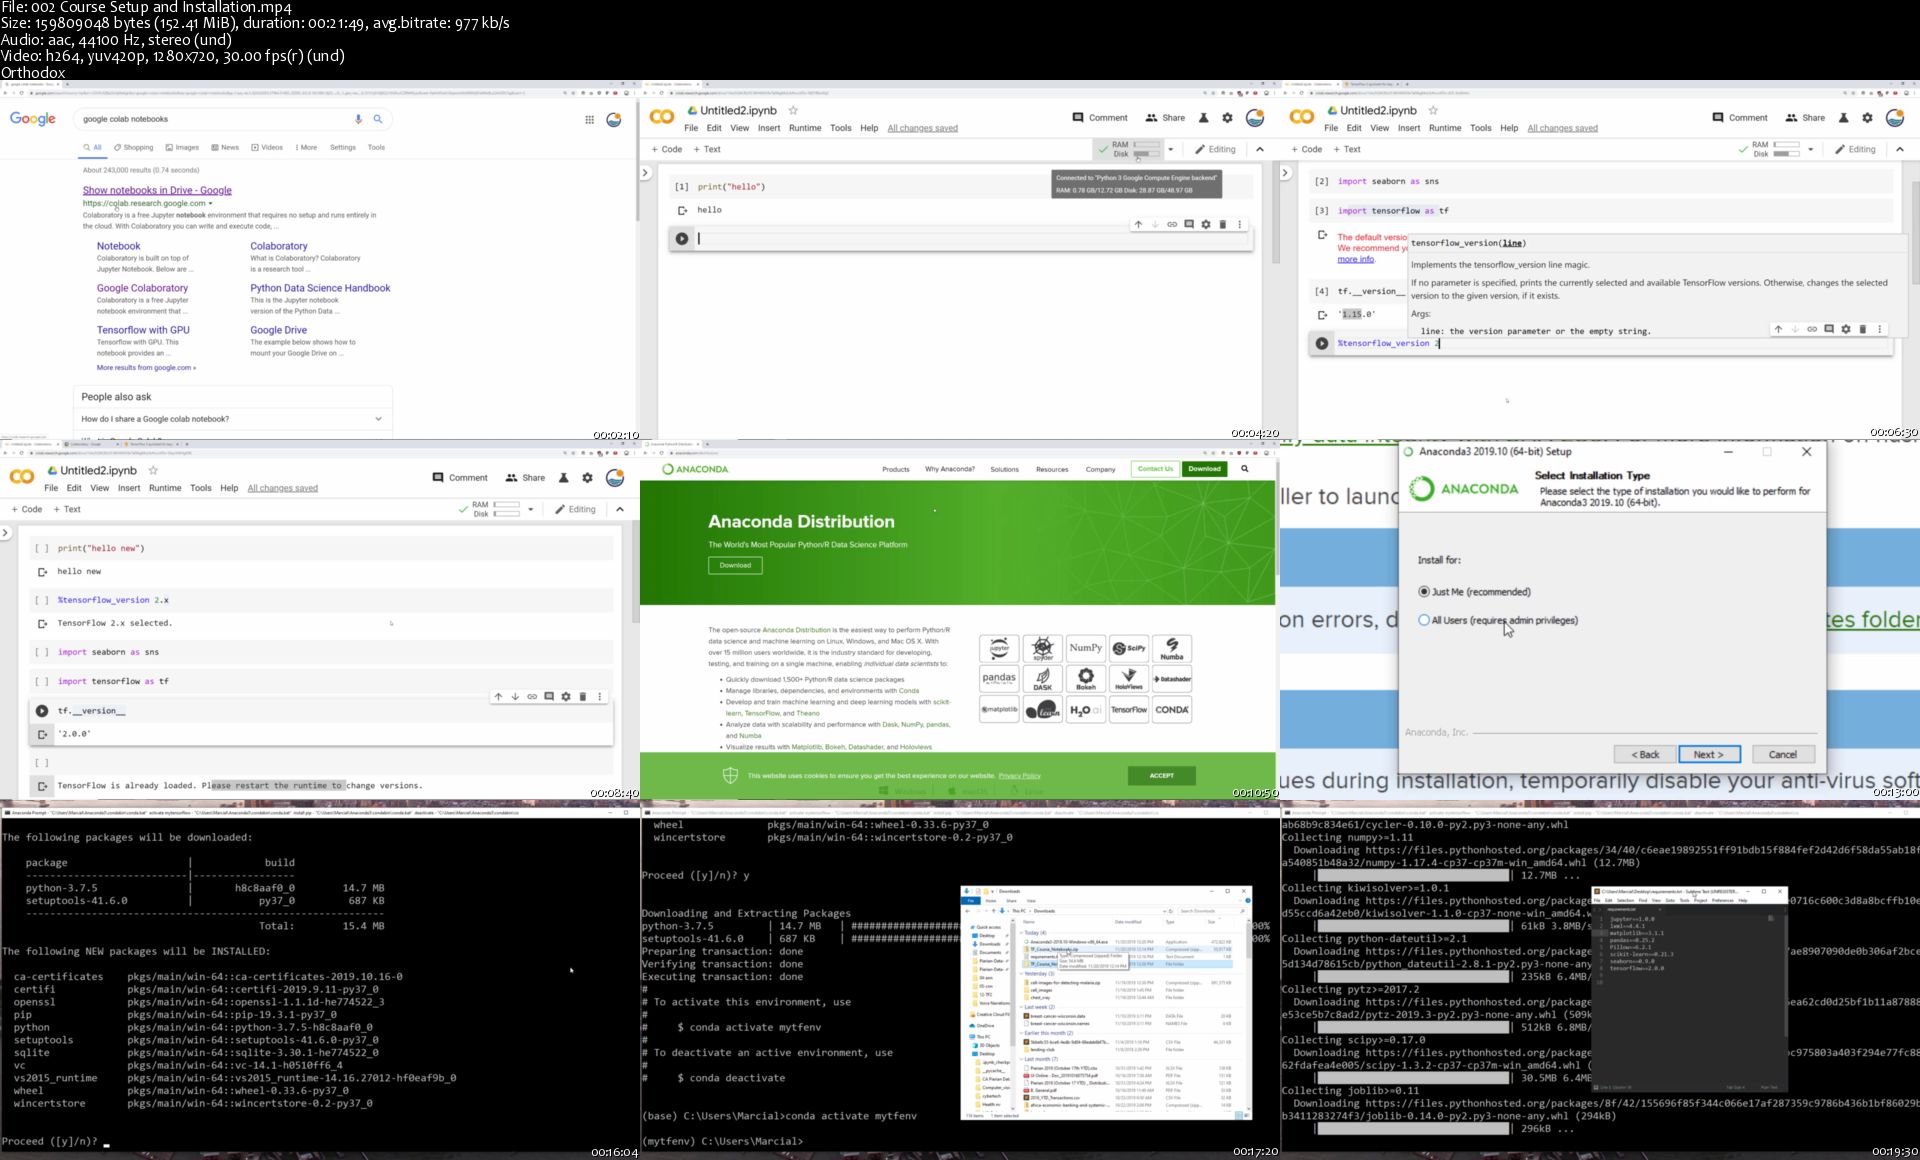
Task: Open the Tools menu in the 00:08:40 notebook
Action: tap(201, 488)
